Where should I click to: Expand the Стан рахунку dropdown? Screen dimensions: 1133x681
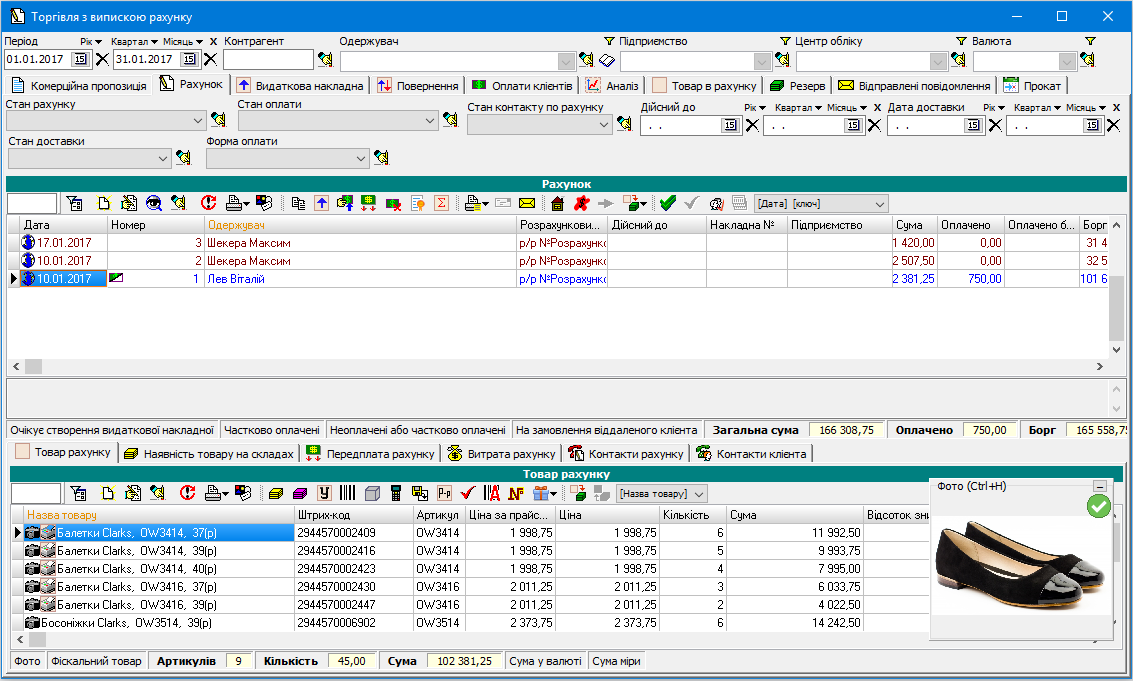pos(197,120)
